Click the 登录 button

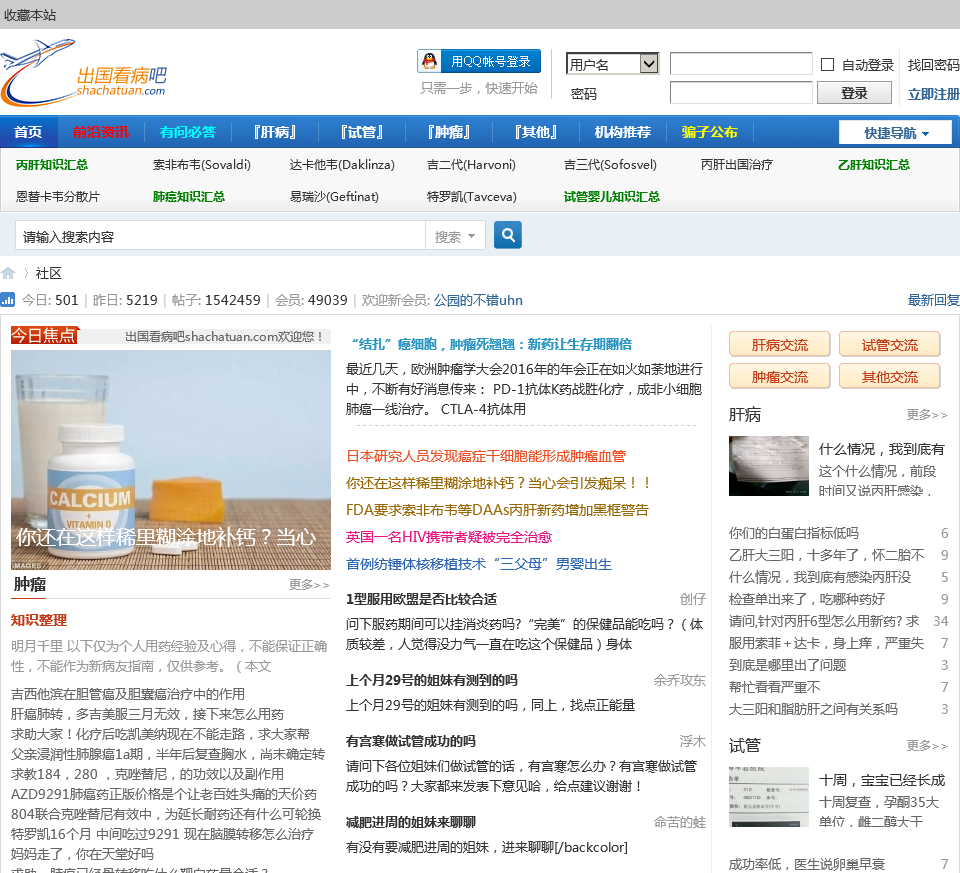tap(854, 93)
